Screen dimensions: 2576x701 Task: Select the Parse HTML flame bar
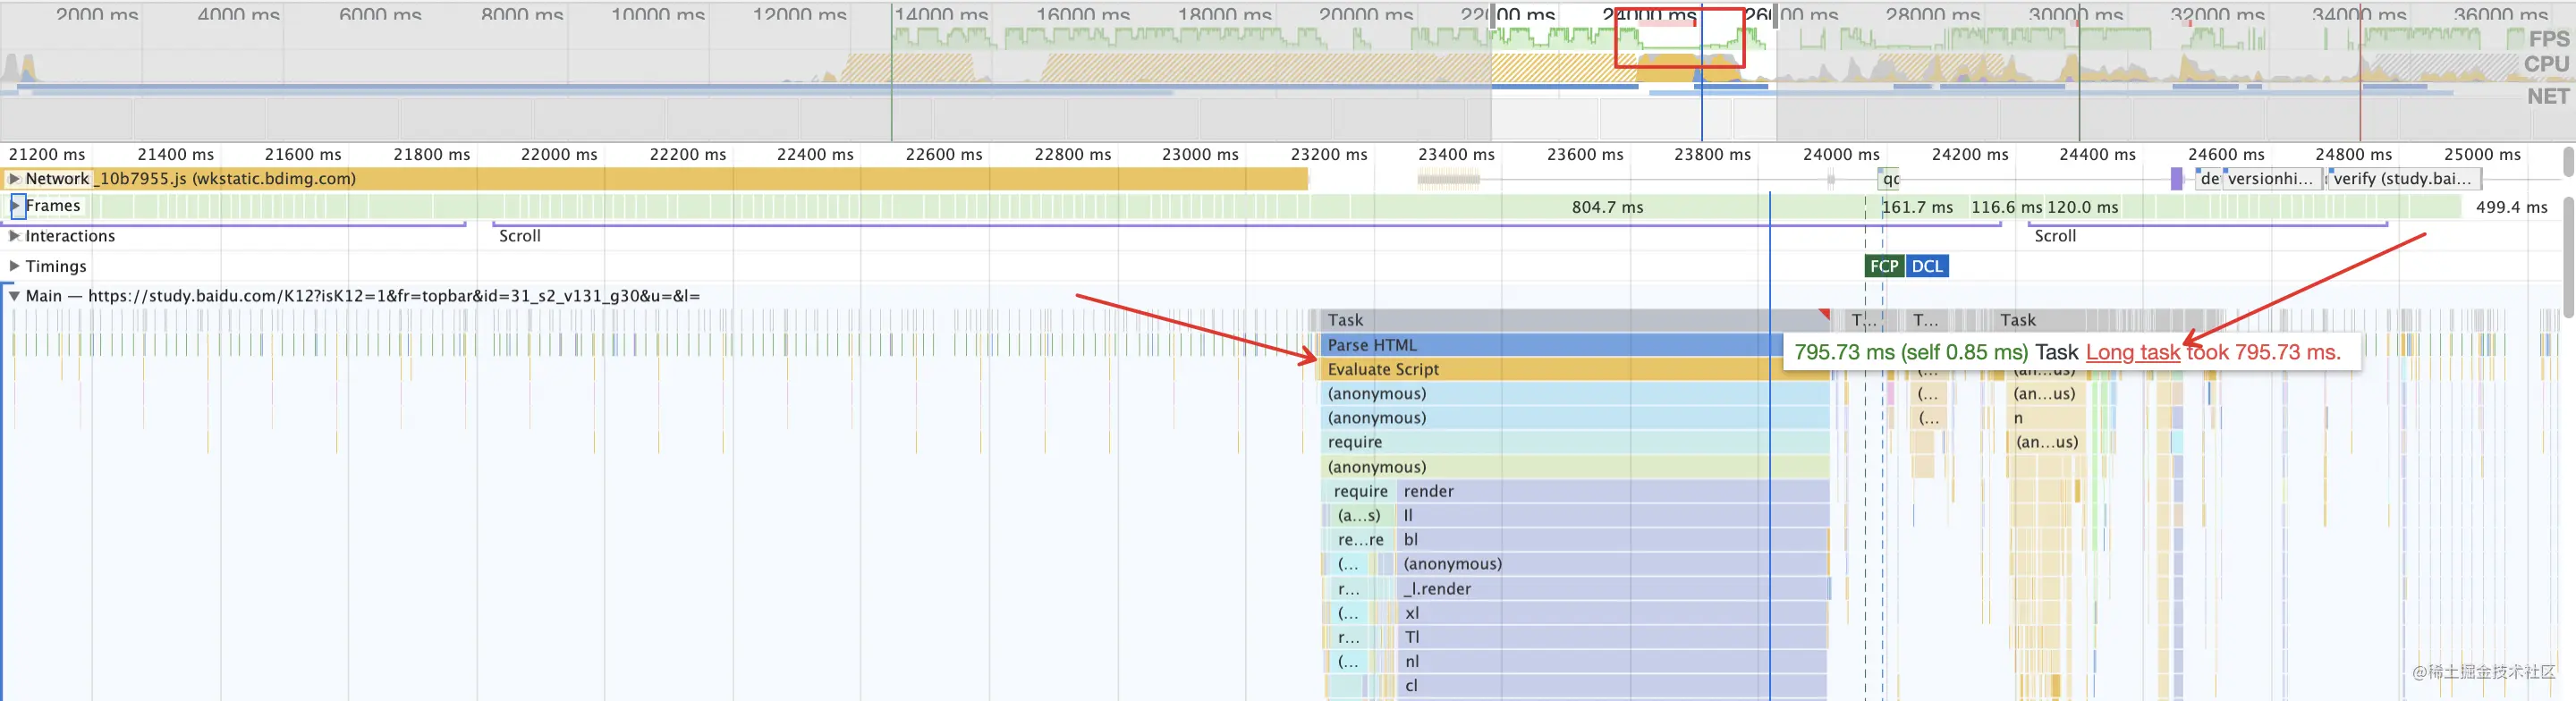(x=1552, y=345)
